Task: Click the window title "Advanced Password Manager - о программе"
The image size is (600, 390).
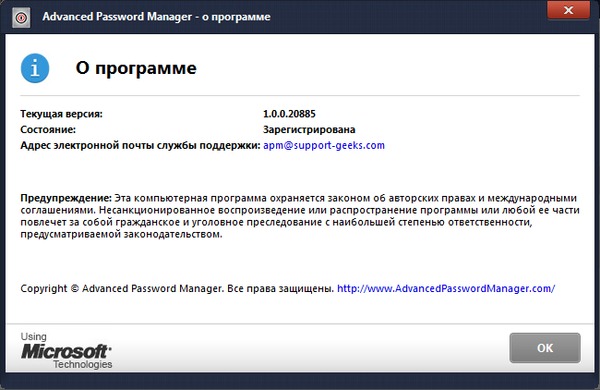Action: click(157, 17)
